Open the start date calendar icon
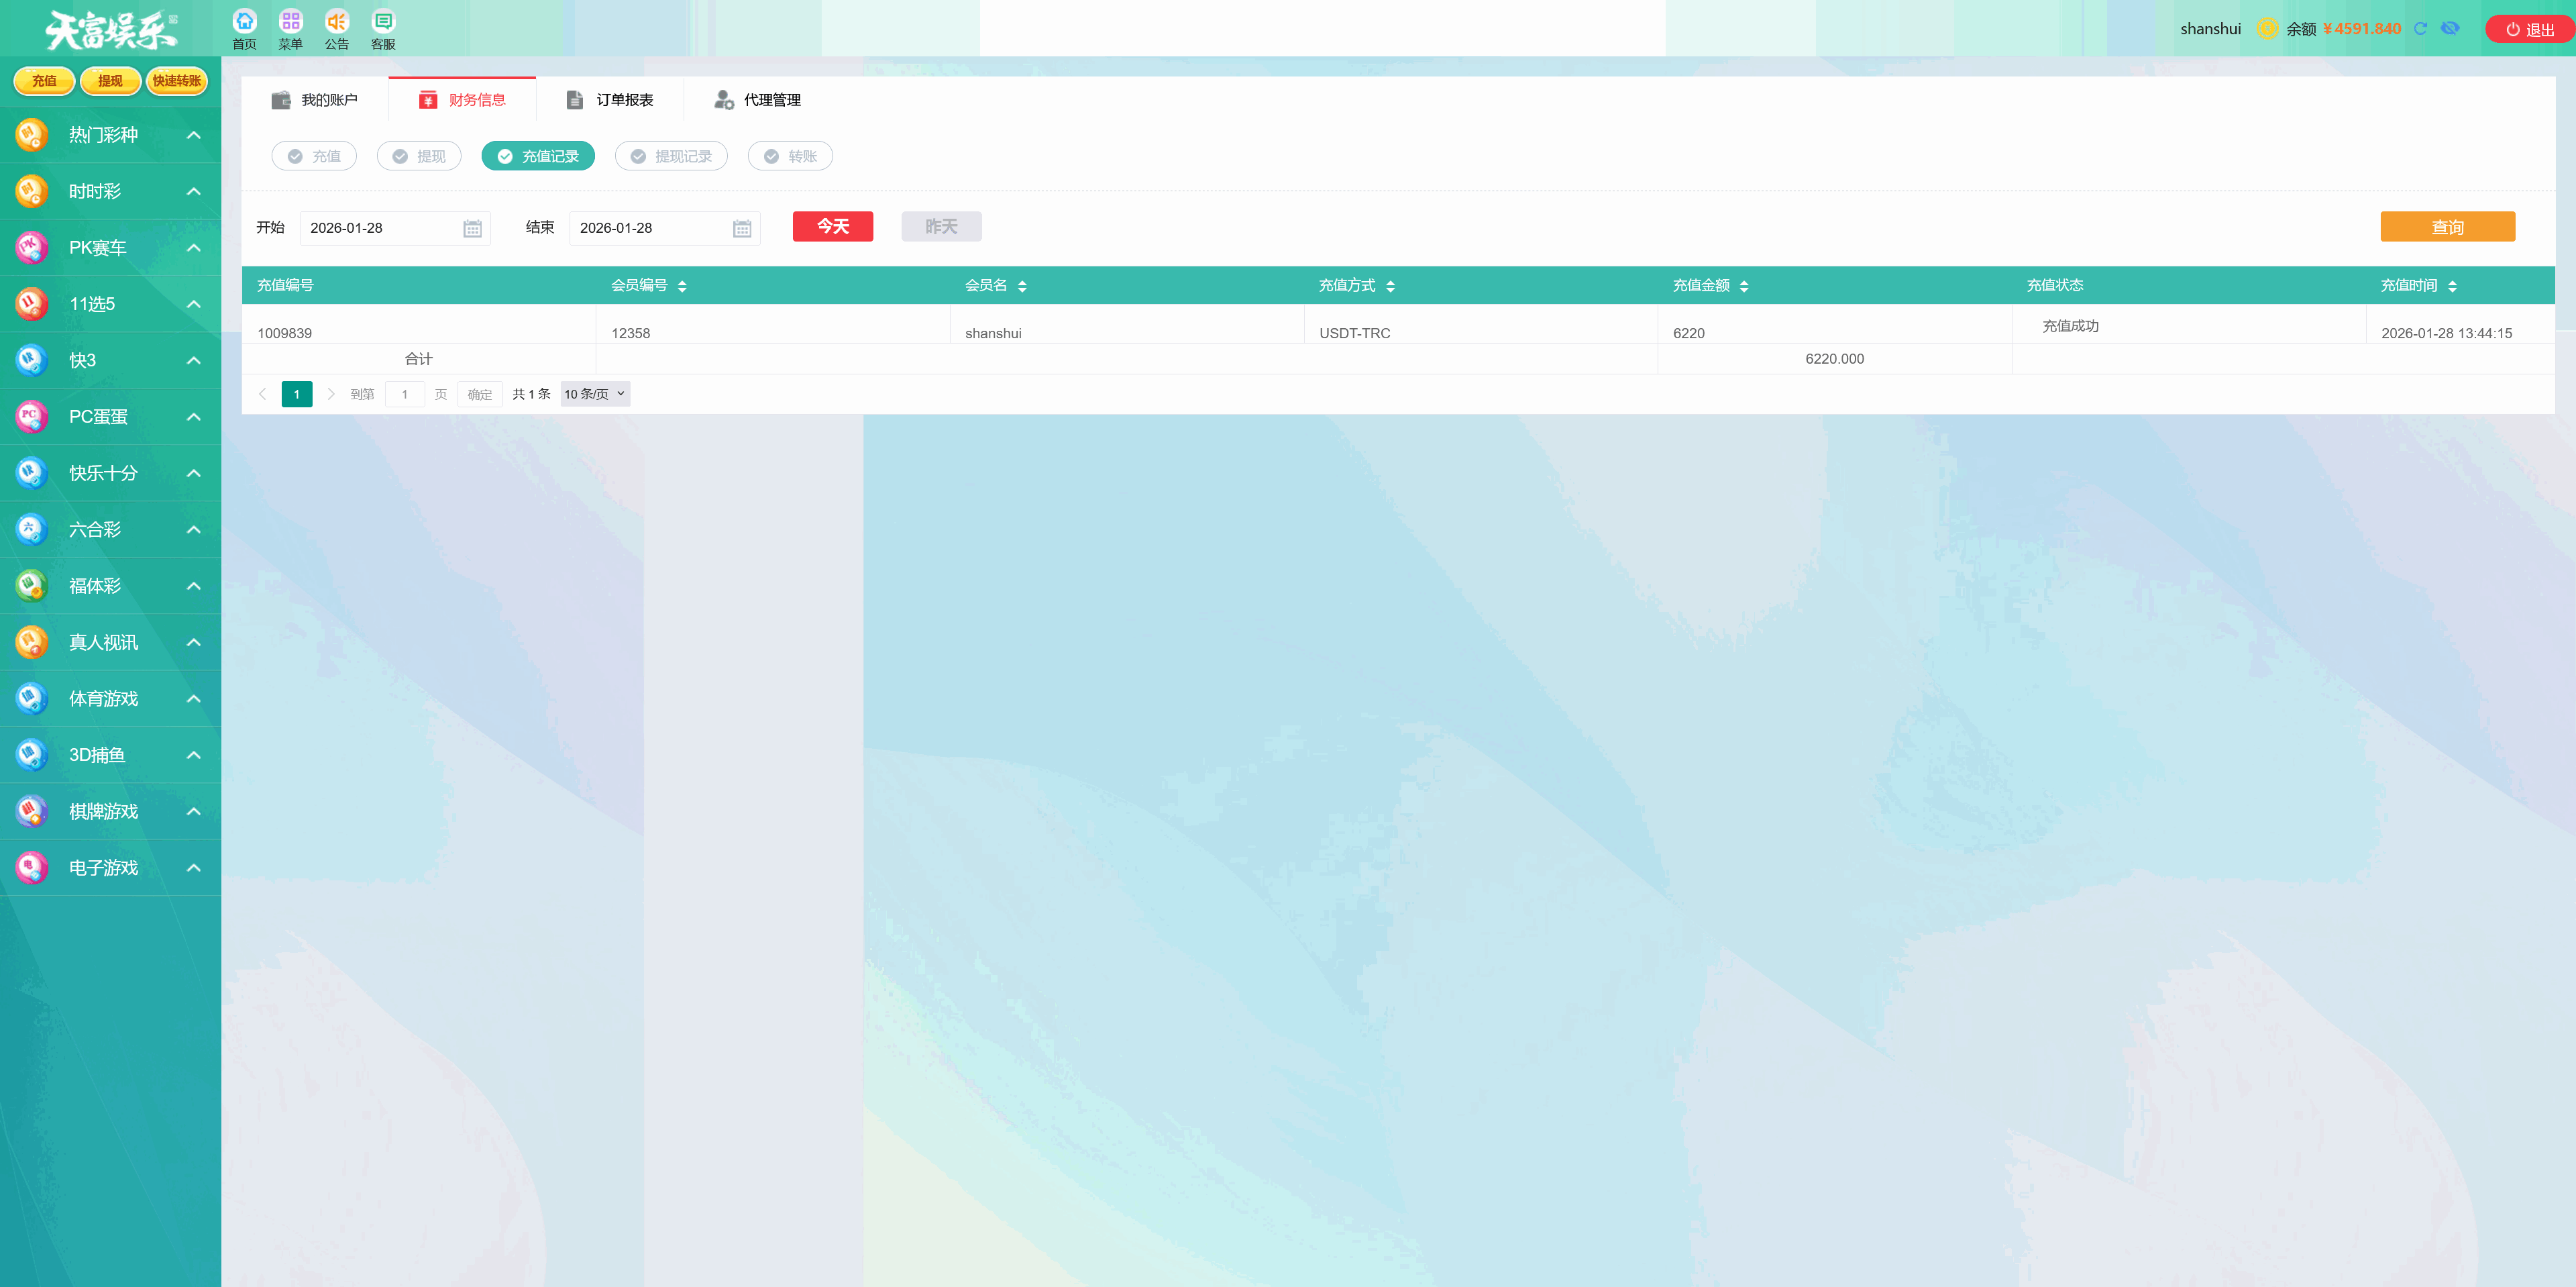 pyautogui.click(x=472, y=229)
